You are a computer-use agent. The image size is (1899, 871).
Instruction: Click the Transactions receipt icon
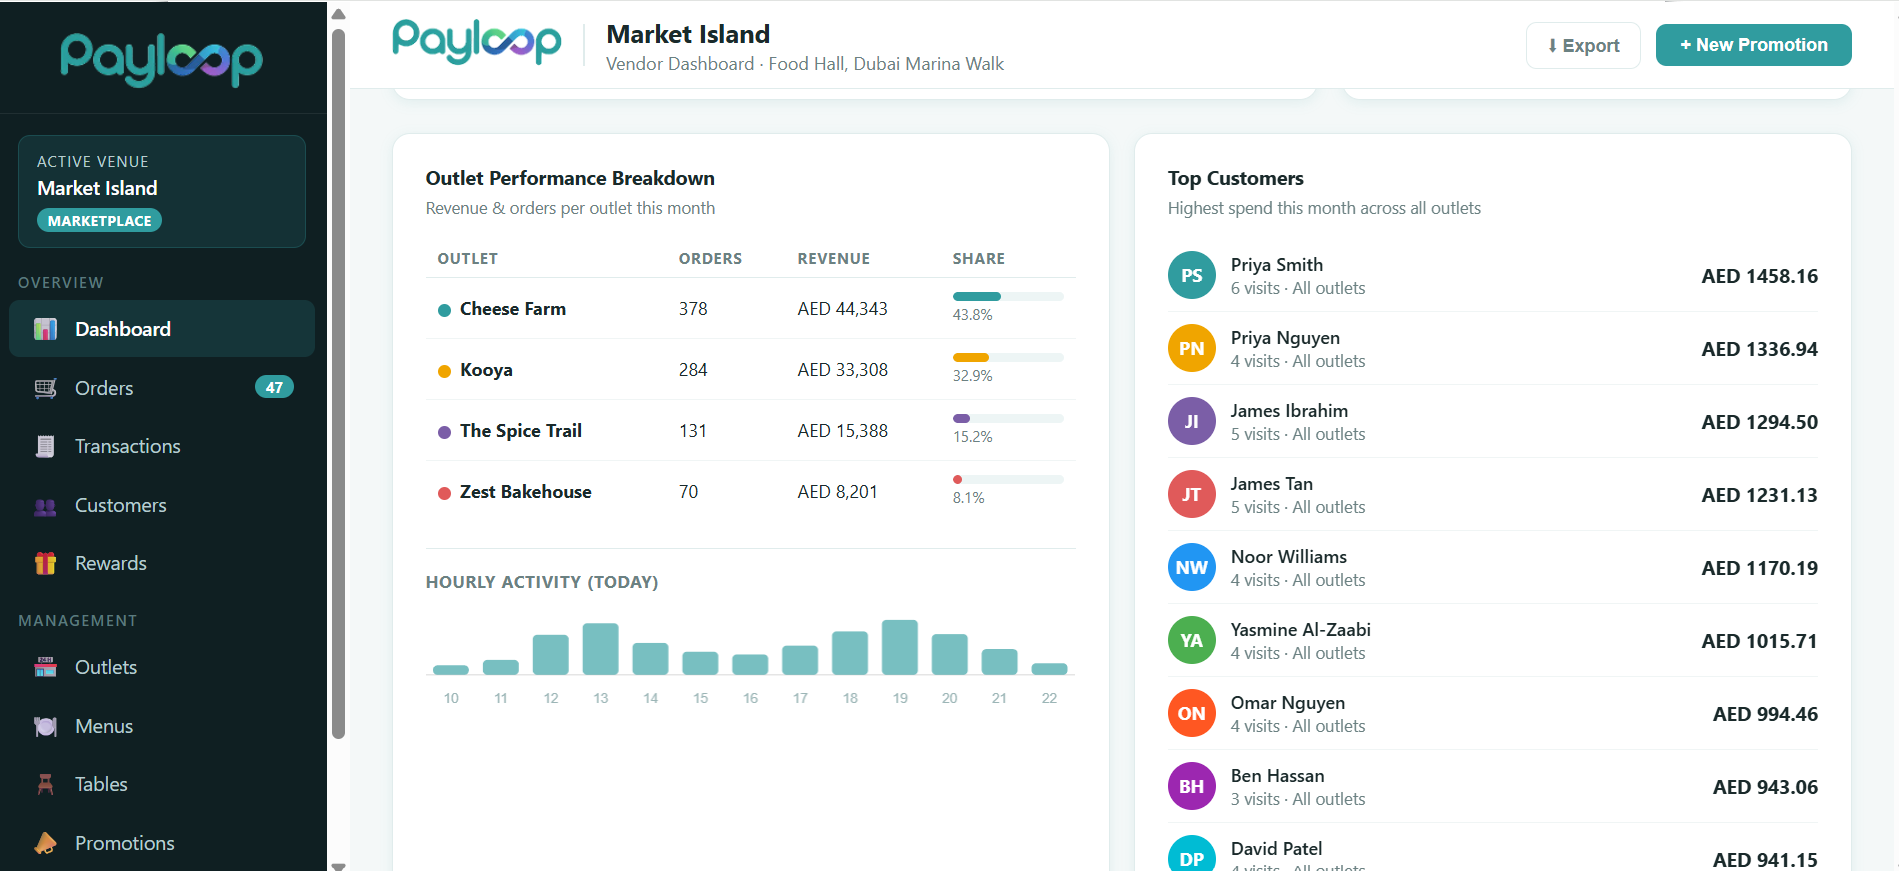pos(45,446)
